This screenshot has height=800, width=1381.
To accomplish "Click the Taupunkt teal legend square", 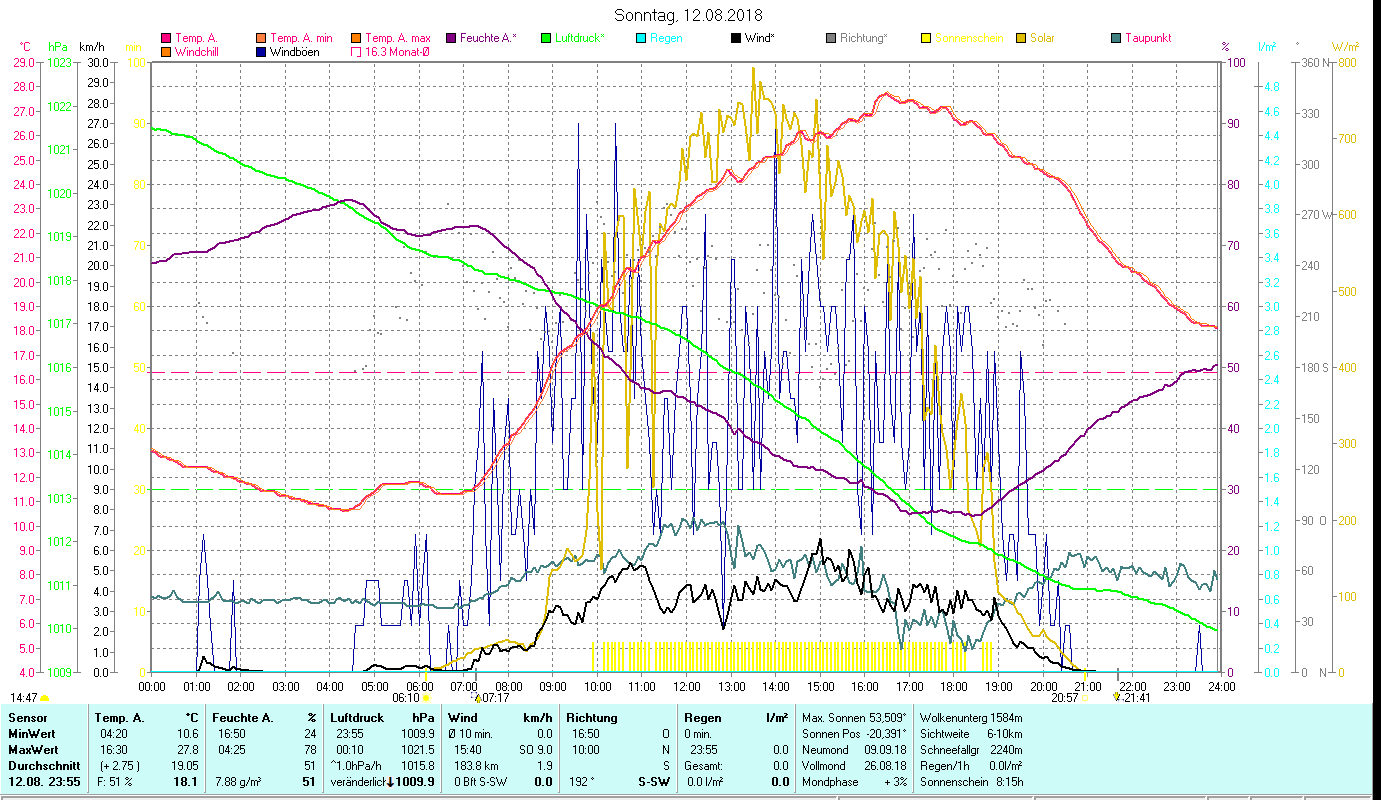I will pos(1116,38).
